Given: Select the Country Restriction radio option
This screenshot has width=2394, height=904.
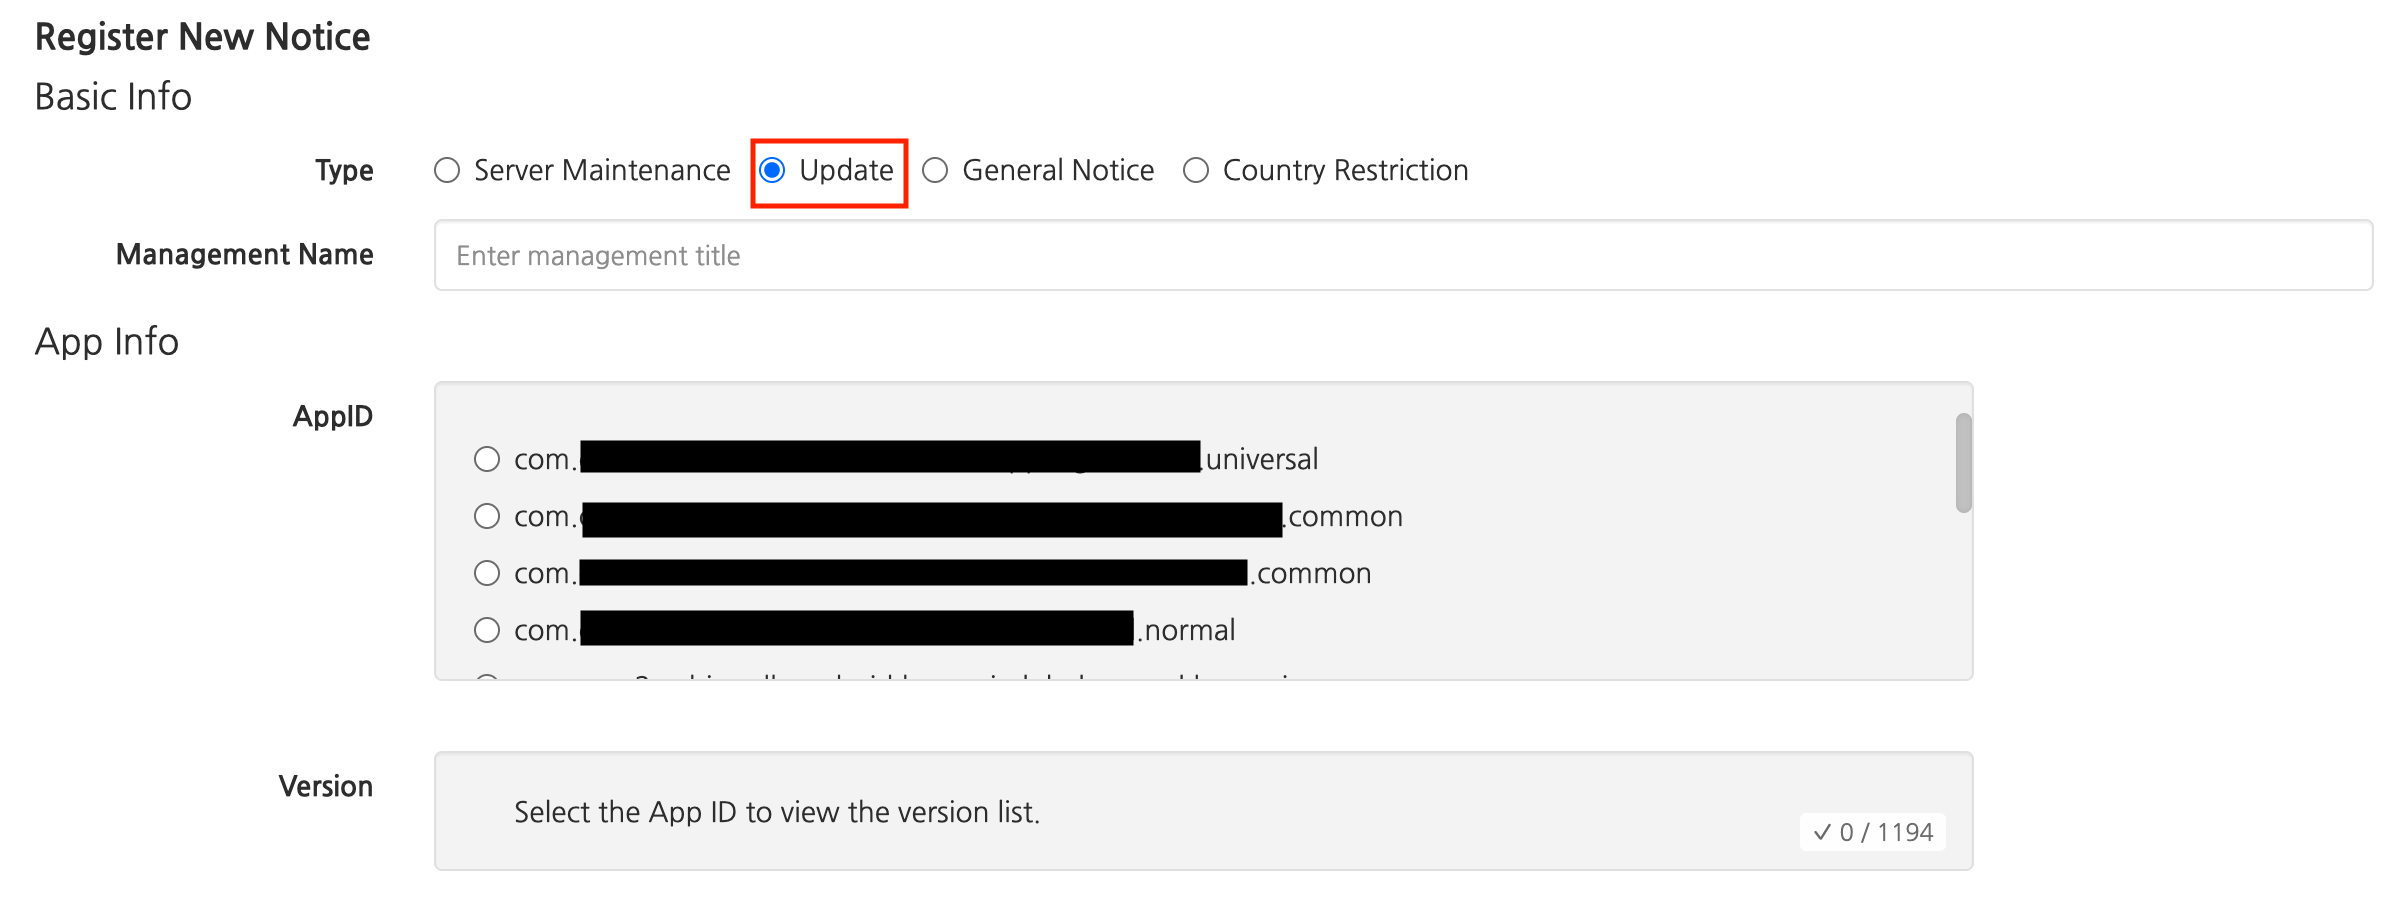Looking at the screenshot, I should point(1196,171).
